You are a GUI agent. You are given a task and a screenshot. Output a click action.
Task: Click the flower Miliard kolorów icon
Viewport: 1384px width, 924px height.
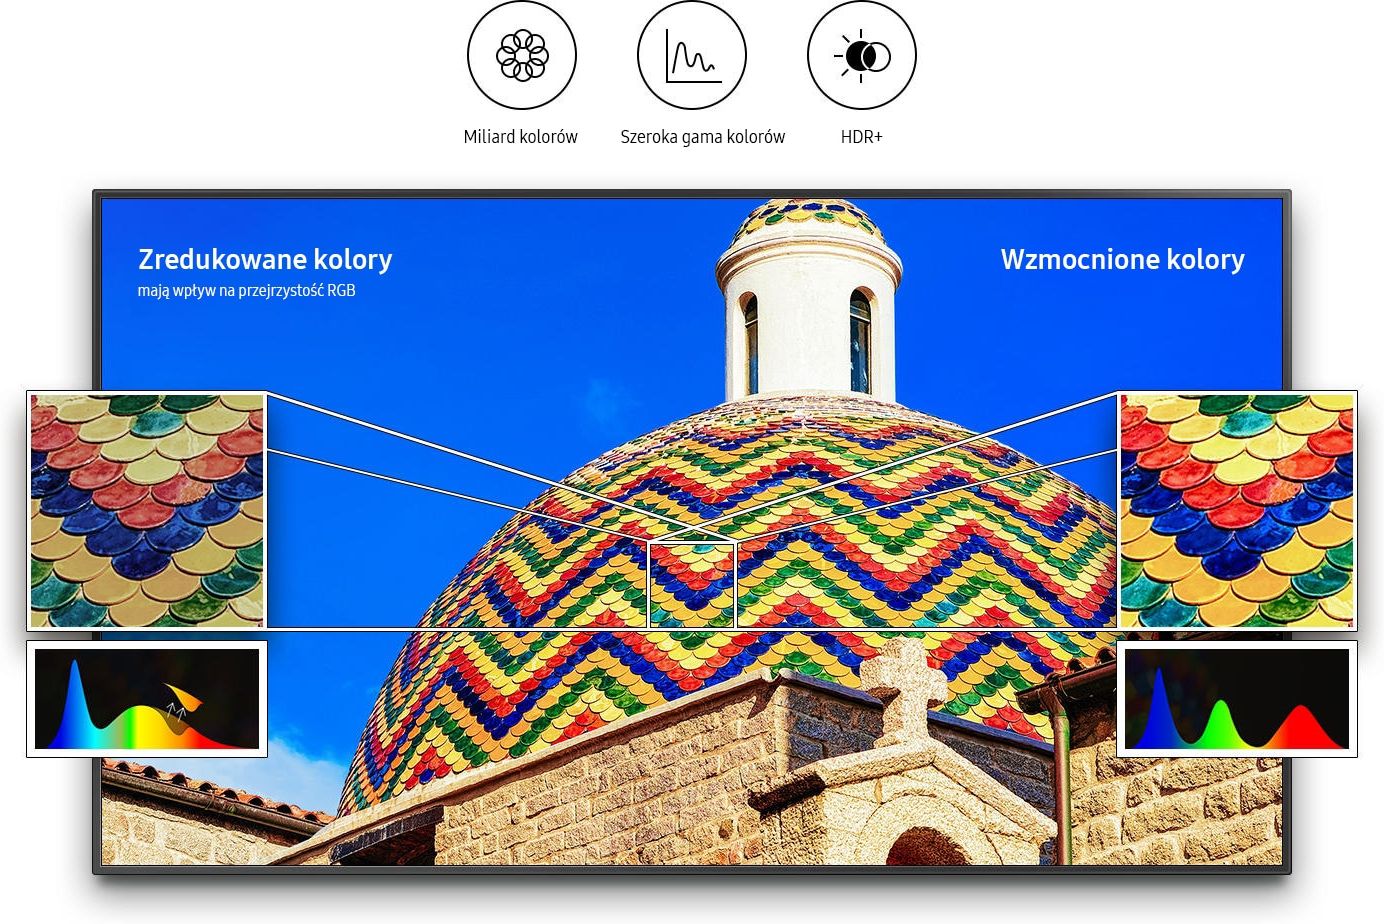pos(522,55)
